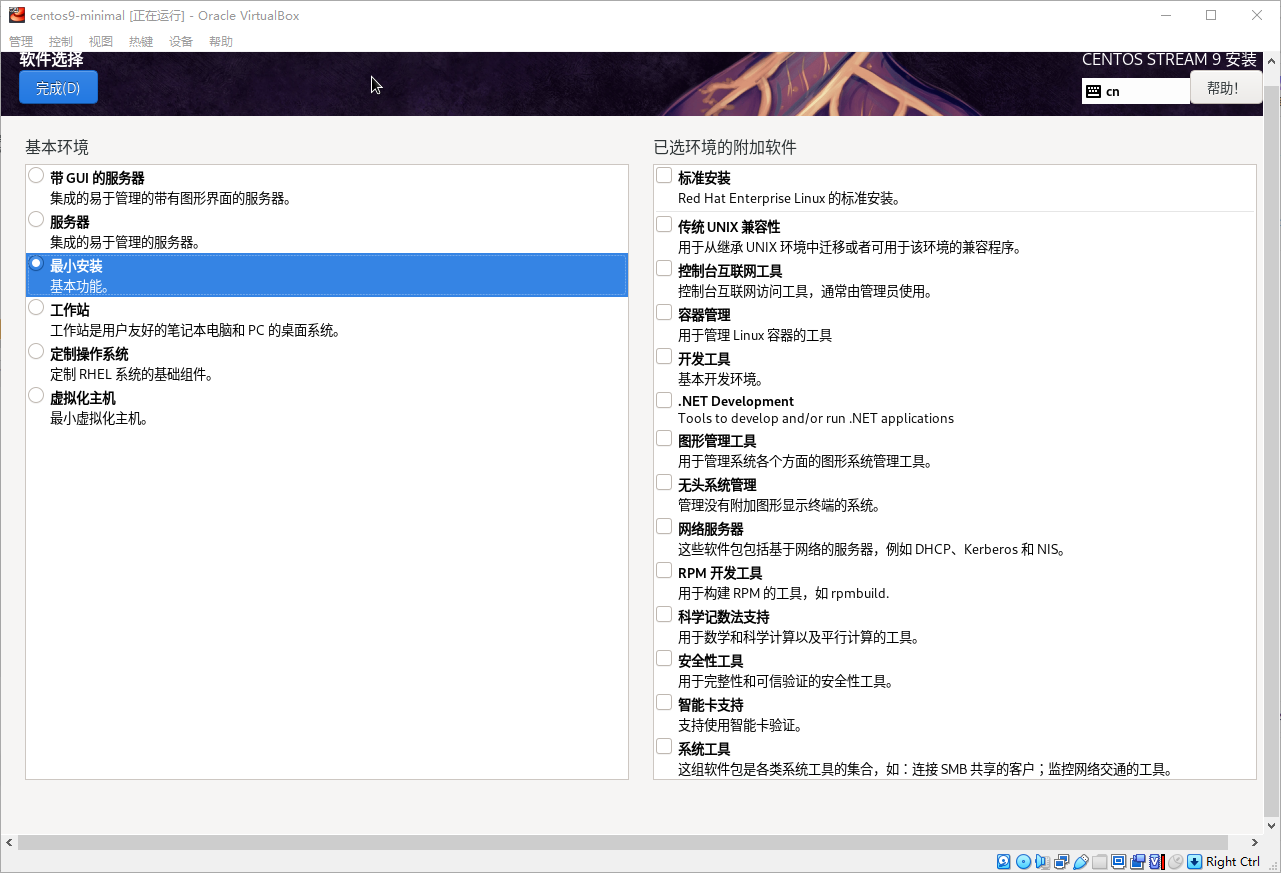Select the 带 GUI 的服务器 radio button
Viewport: 1281px width, 873px height.
tap(36, 176)
